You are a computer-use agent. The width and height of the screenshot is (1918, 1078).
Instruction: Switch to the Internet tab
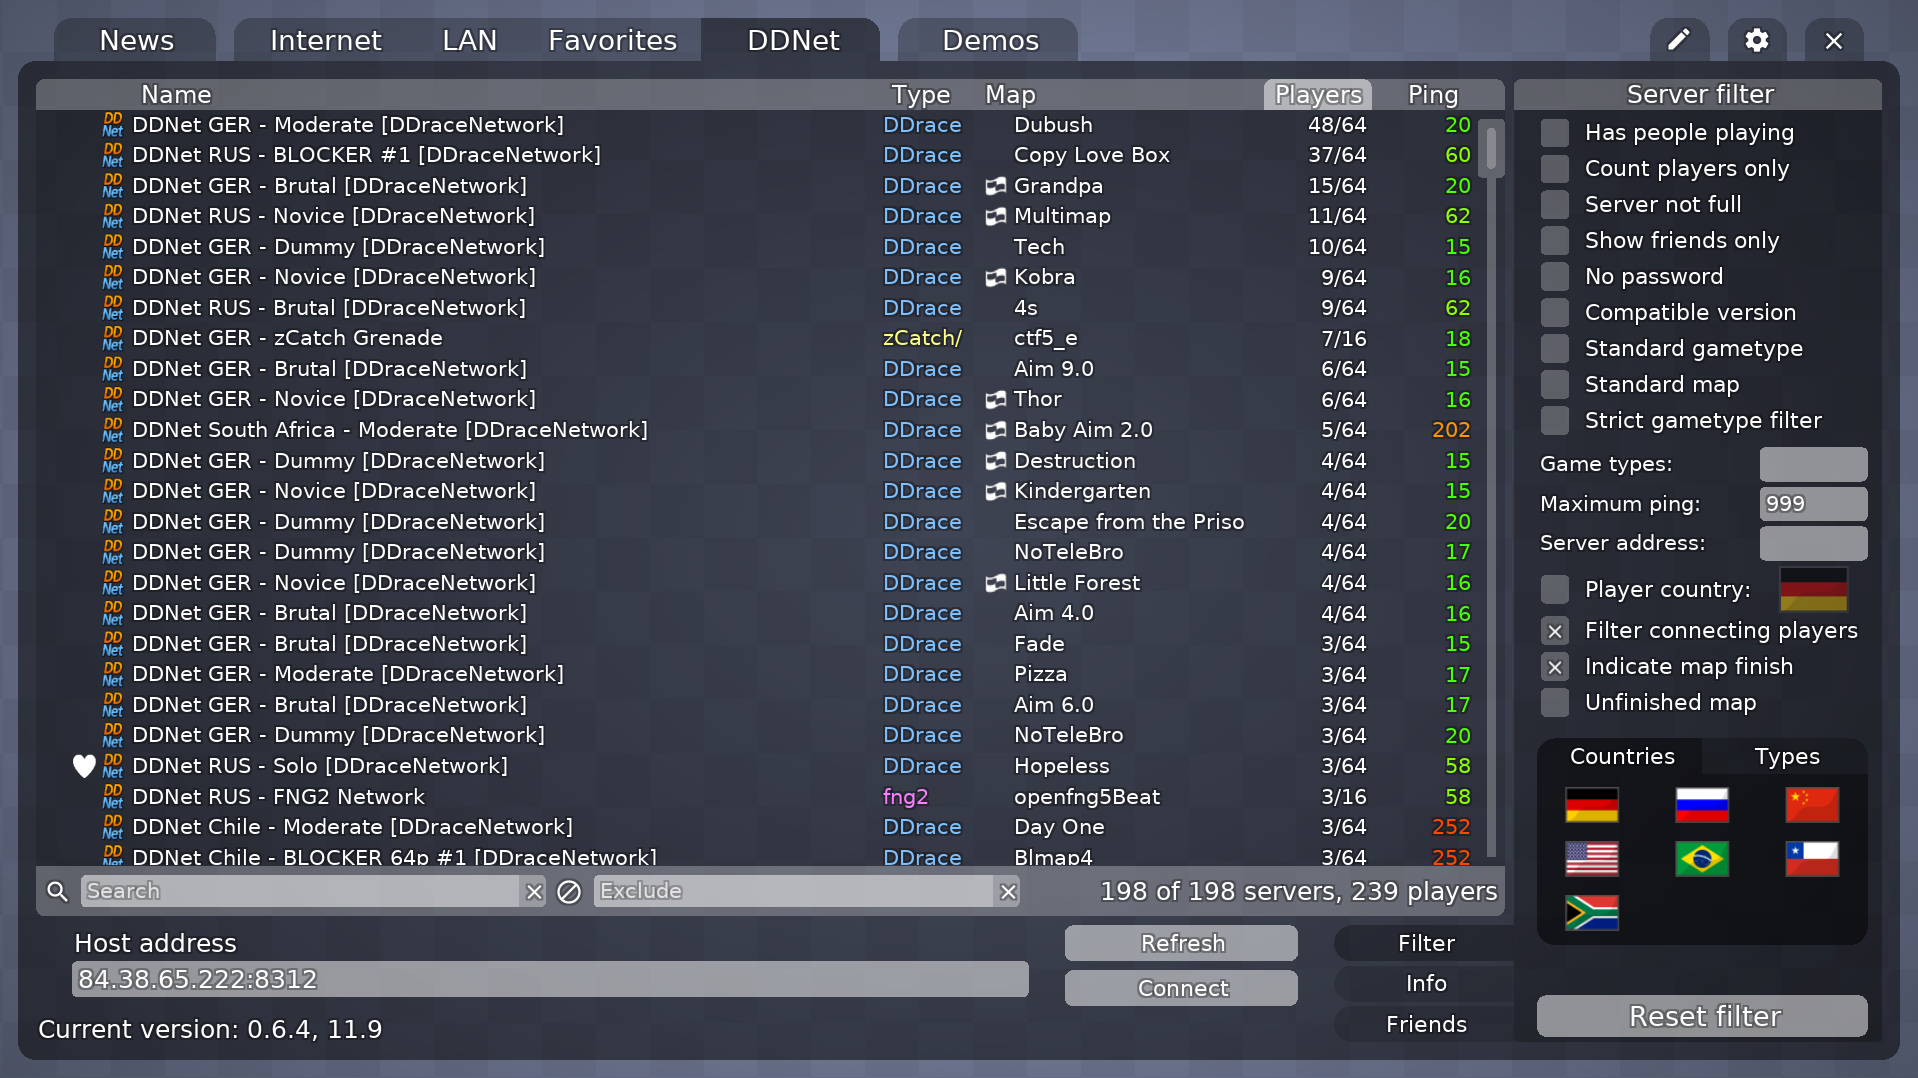click(326, 40)
